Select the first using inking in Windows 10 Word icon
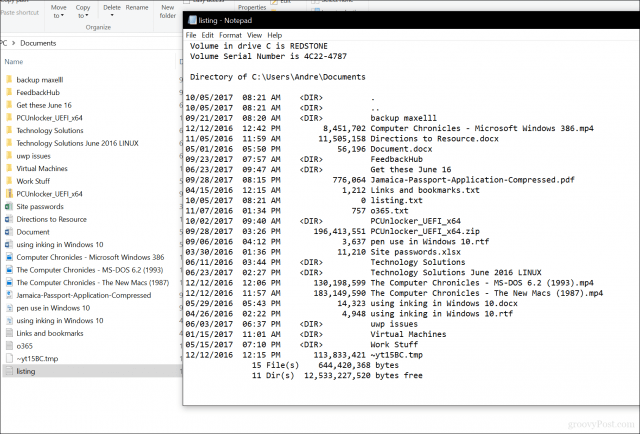The width and height of the screenshot is (640, 434). tap(9, 244)
